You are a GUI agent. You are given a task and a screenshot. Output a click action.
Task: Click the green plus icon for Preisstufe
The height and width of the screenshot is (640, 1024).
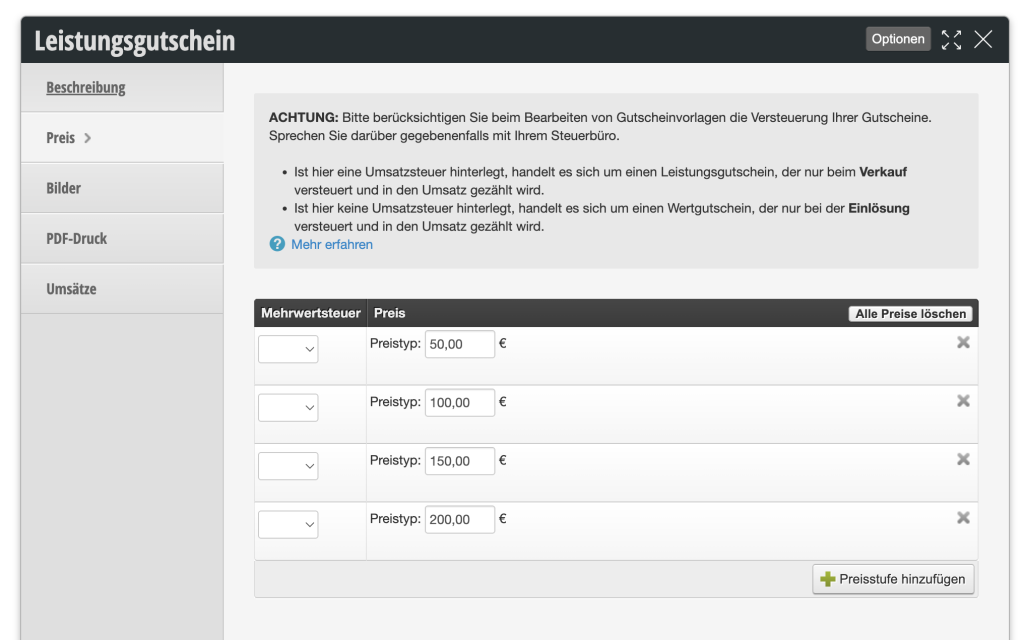[x=827, y=579]
